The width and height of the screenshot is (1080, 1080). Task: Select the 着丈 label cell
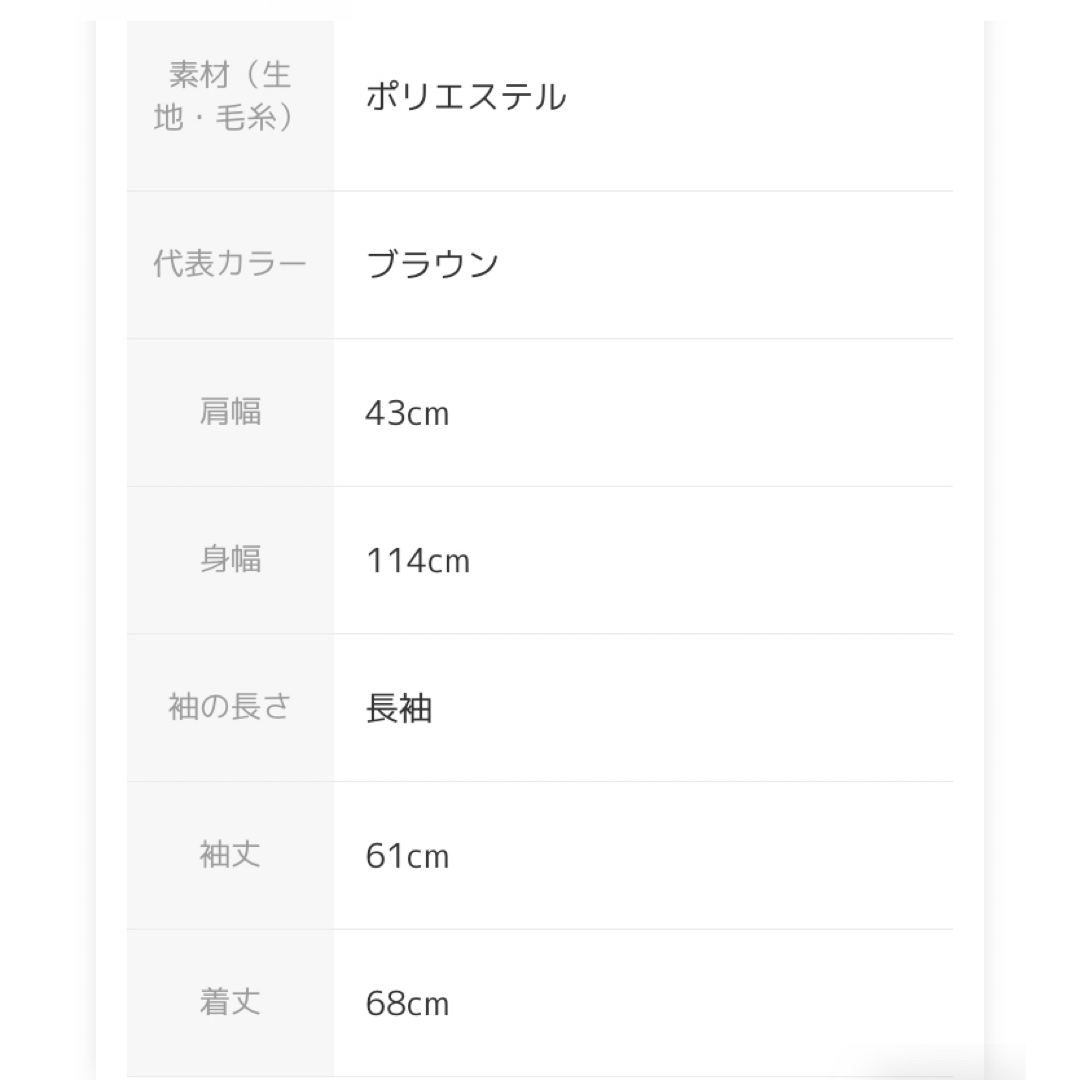click(x=230, y=1002)
